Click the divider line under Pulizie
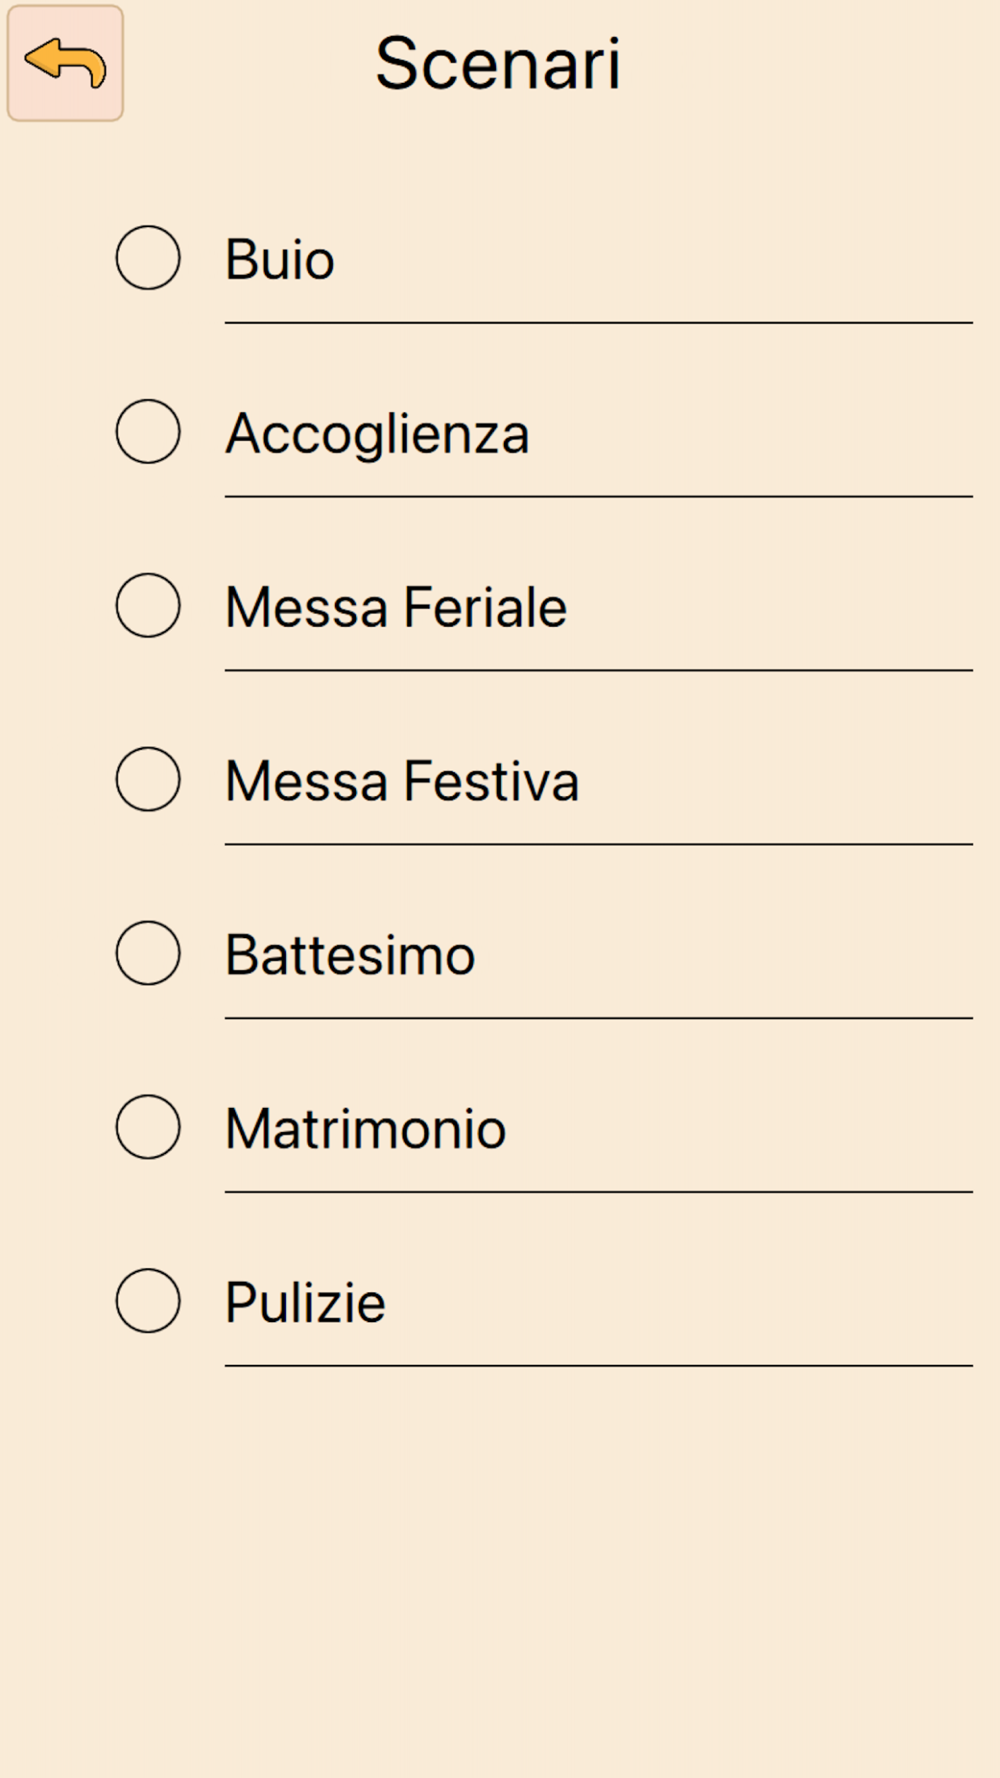1000x1778 pixels. (x=598, y=1366)
